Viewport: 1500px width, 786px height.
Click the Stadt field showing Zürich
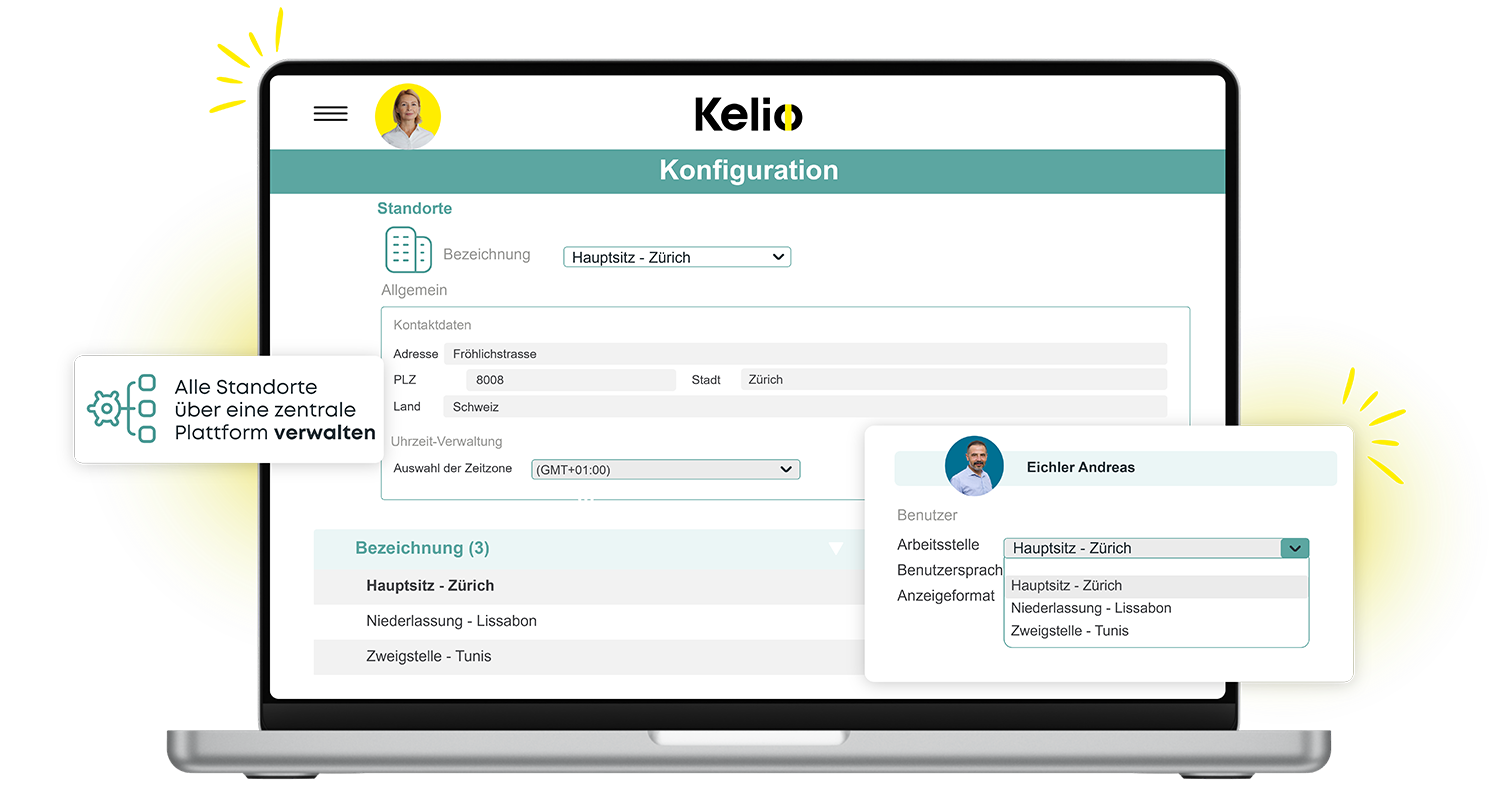[x=954, y=380]
